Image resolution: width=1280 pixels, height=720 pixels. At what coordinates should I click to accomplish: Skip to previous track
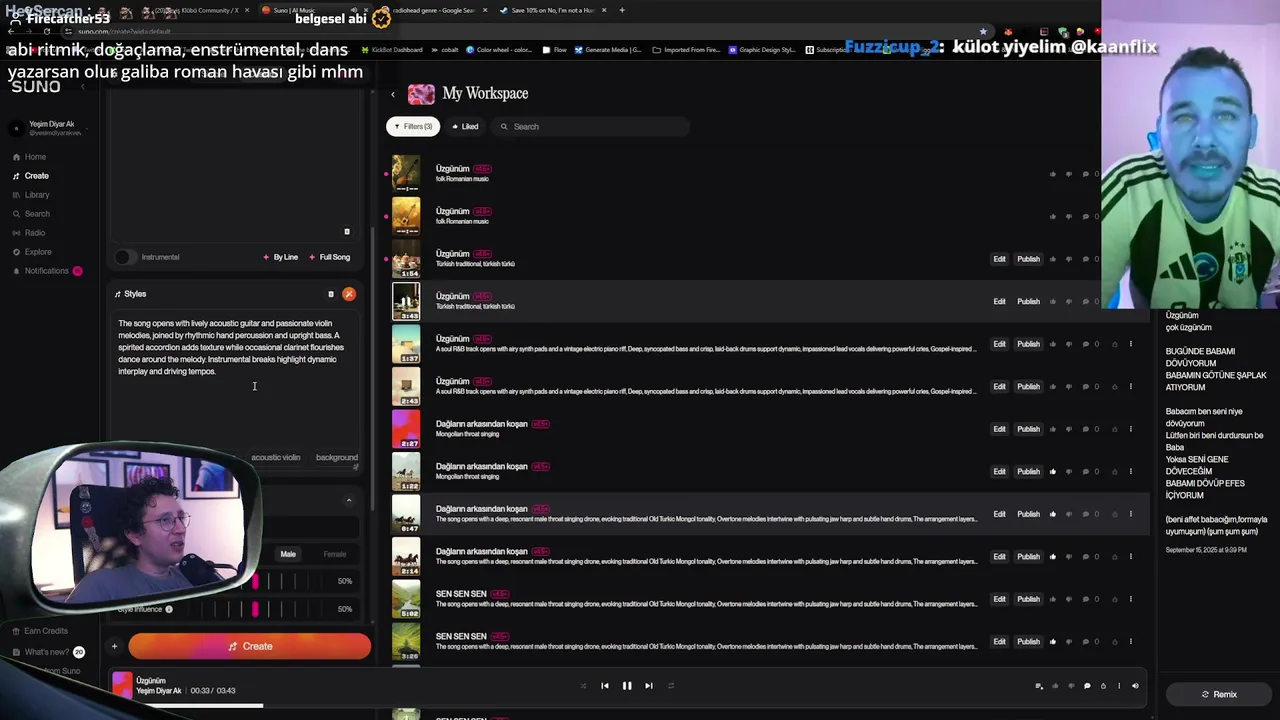(x=605, y=686)
